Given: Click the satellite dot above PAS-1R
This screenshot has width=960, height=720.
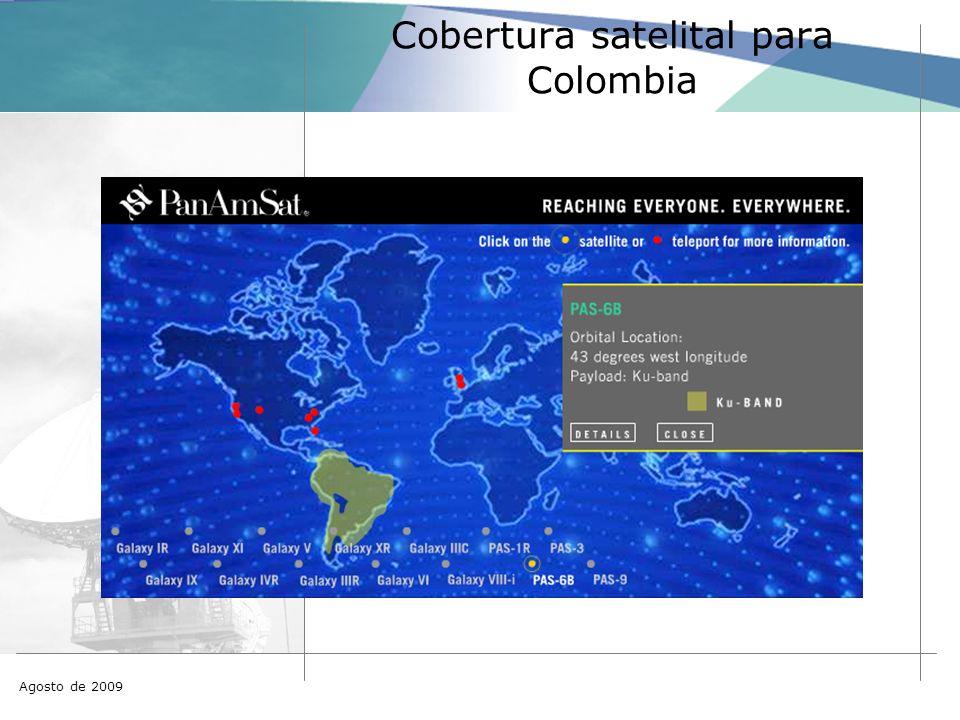Looking at the screenshot, I should tap(486, 531).
